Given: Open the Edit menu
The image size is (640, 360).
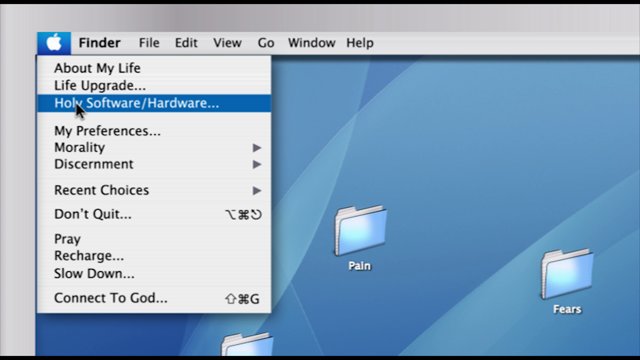Looking at the screenshot, I should pyautogui.click(x=186, y=43).
